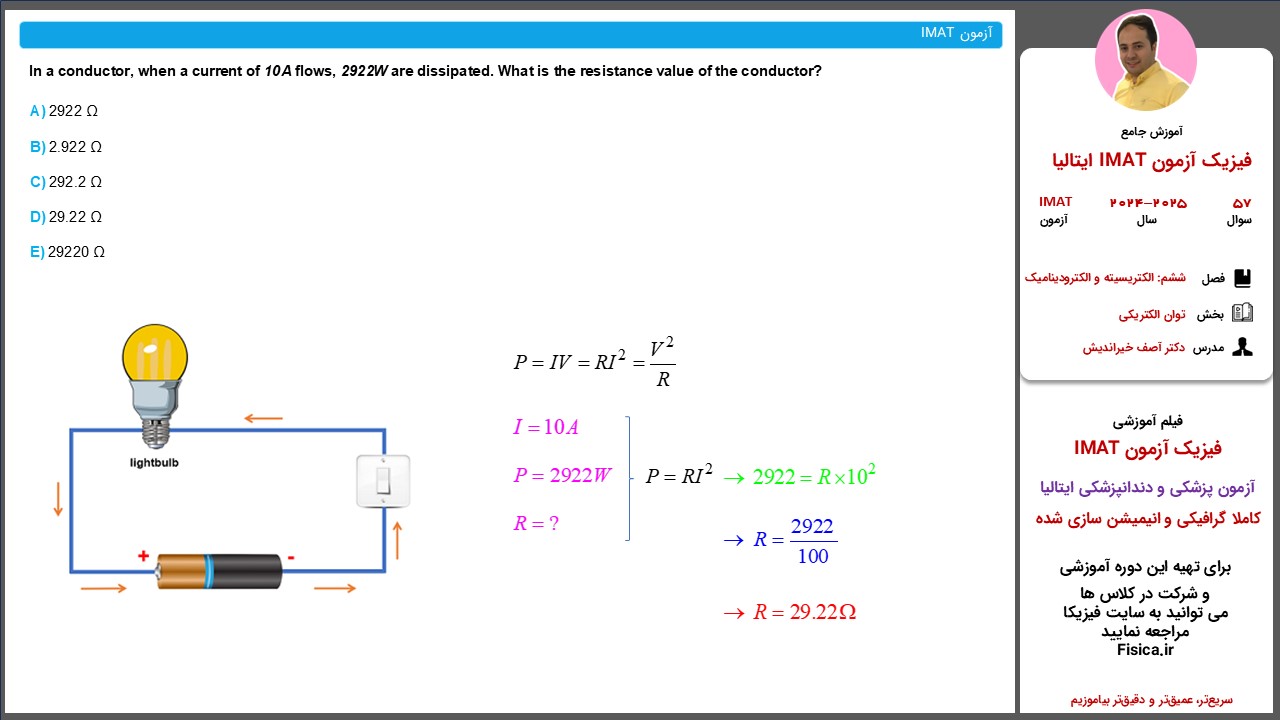Viewport: 1280px width, 720px height.
Task: Open the Fisica.ir website link
Action: point(1145,649)
